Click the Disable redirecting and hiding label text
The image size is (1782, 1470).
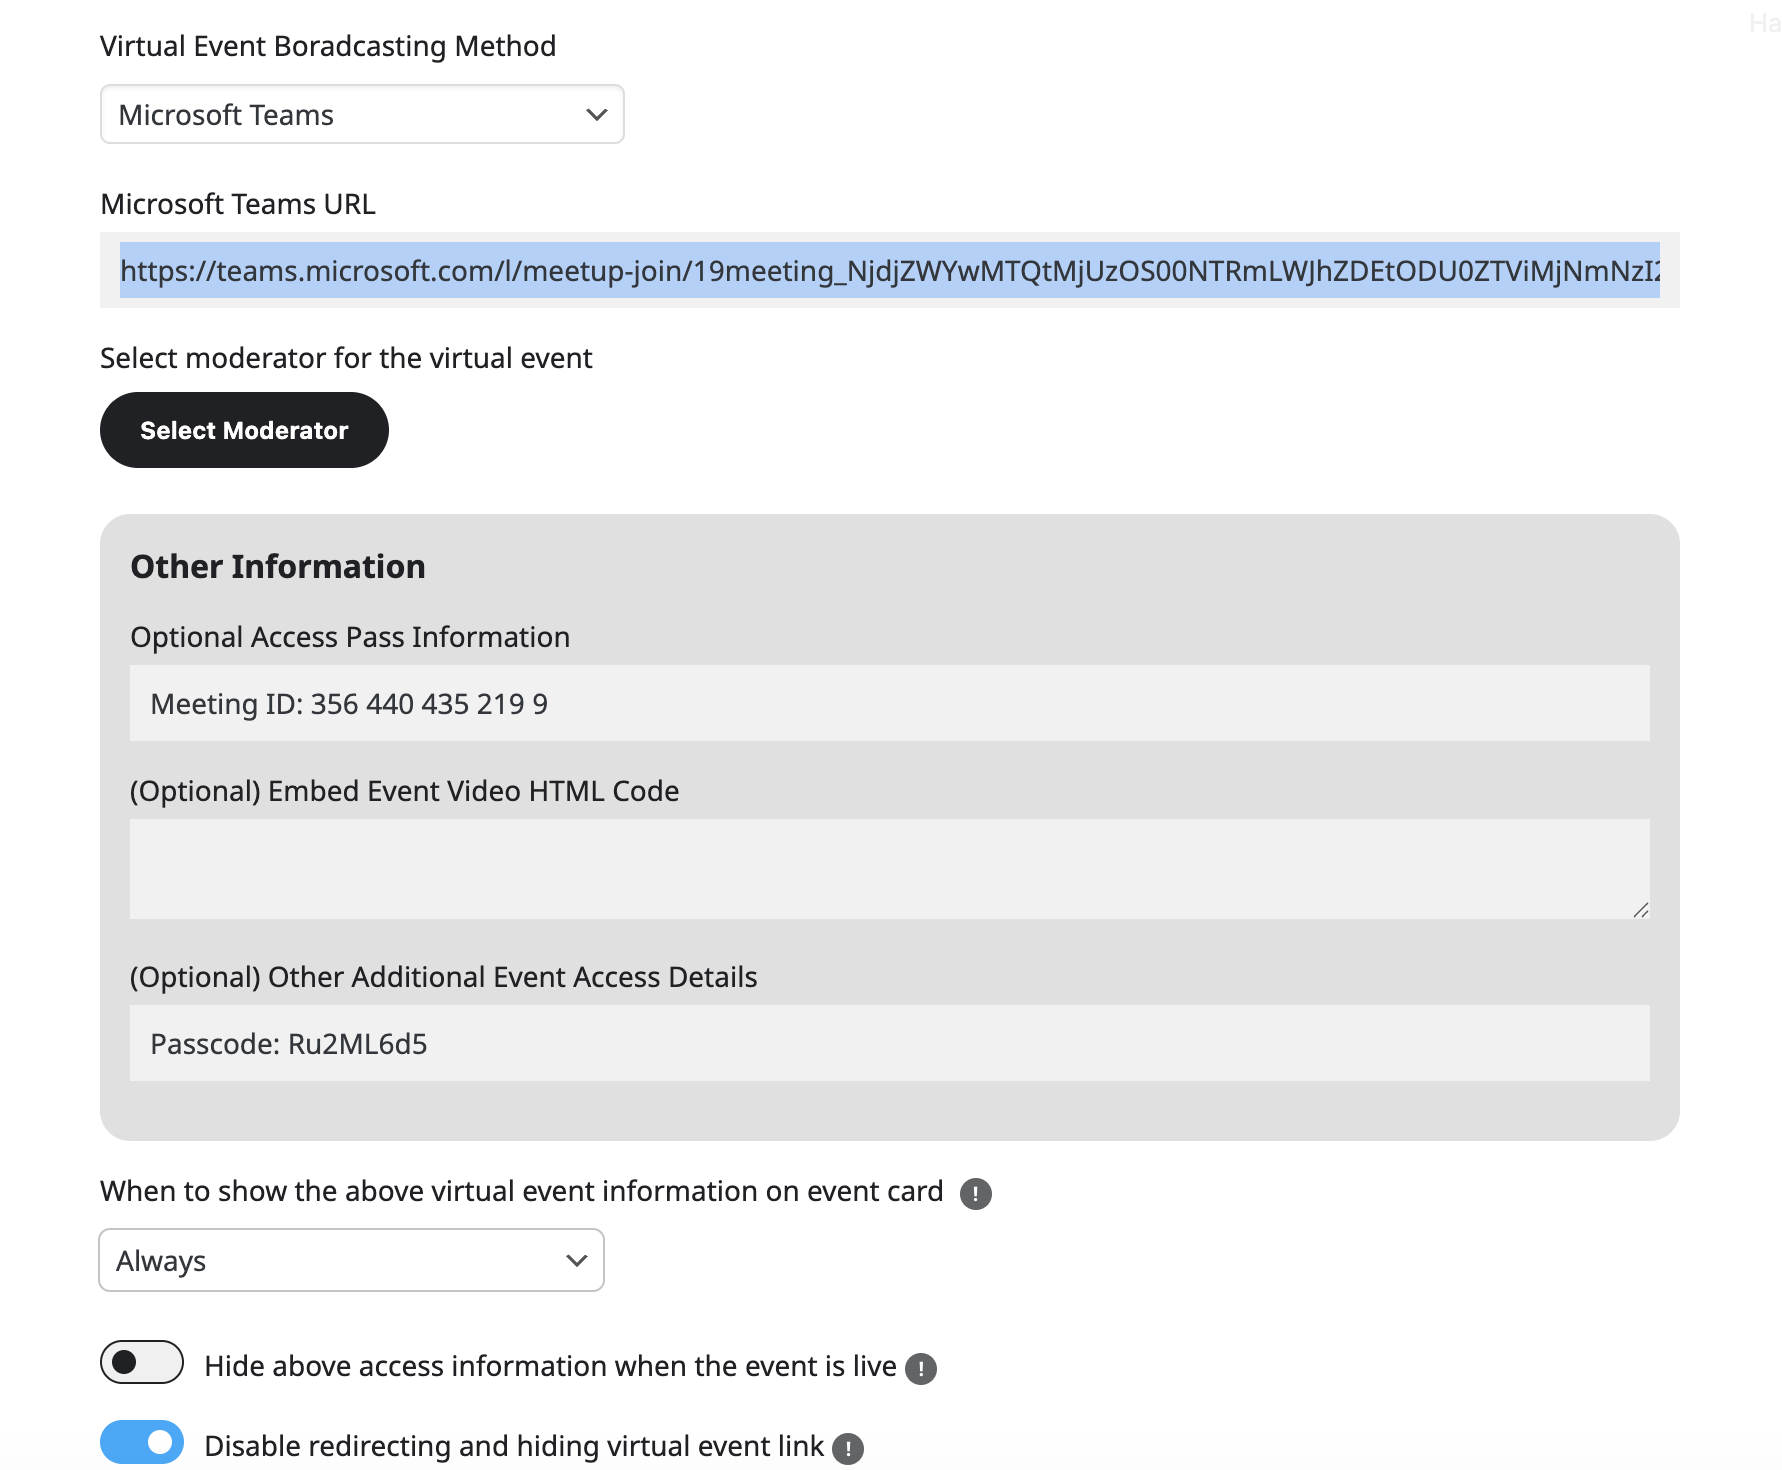point(514,1446)
